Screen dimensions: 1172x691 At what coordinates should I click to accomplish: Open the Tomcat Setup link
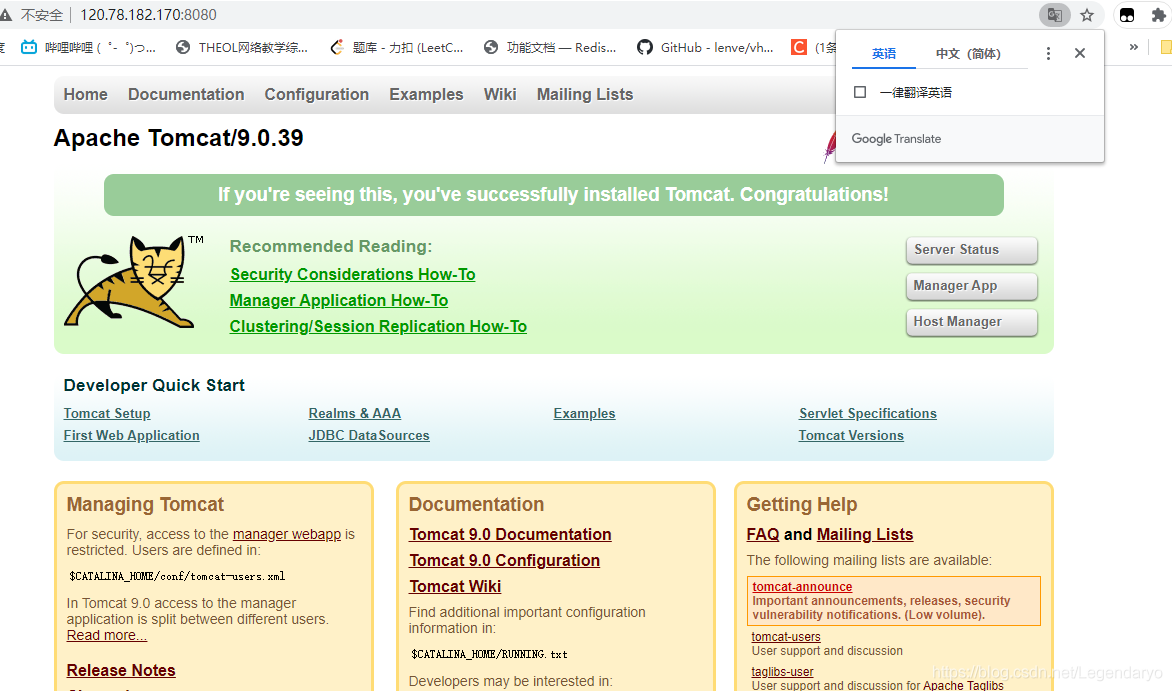point(107,414)
